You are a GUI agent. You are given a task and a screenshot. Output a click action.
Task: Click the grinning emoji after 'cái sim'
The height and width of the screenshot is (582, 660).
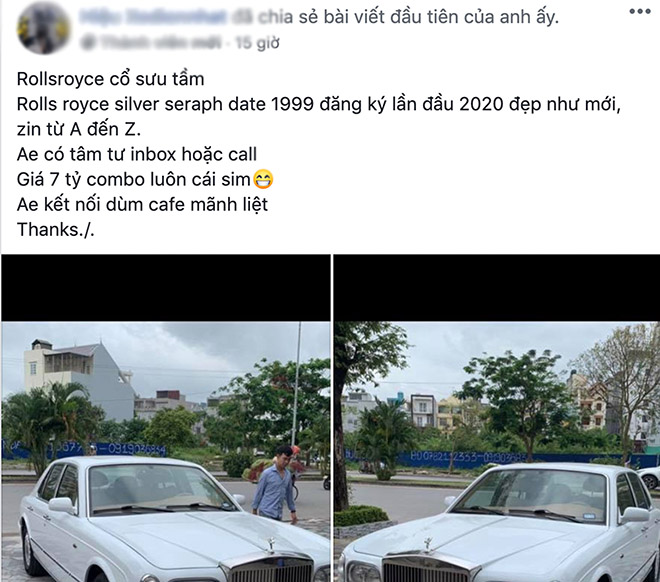pos(263,180)
